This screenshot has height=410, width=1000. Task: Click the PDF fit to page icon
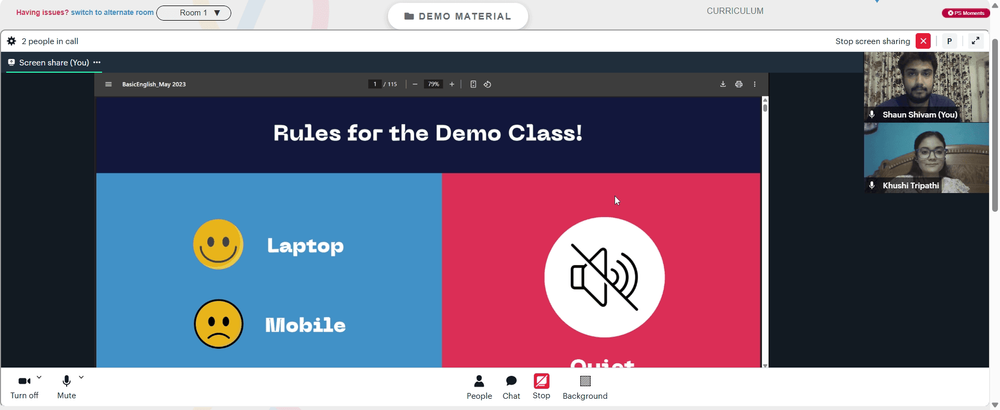coord(473,84)
